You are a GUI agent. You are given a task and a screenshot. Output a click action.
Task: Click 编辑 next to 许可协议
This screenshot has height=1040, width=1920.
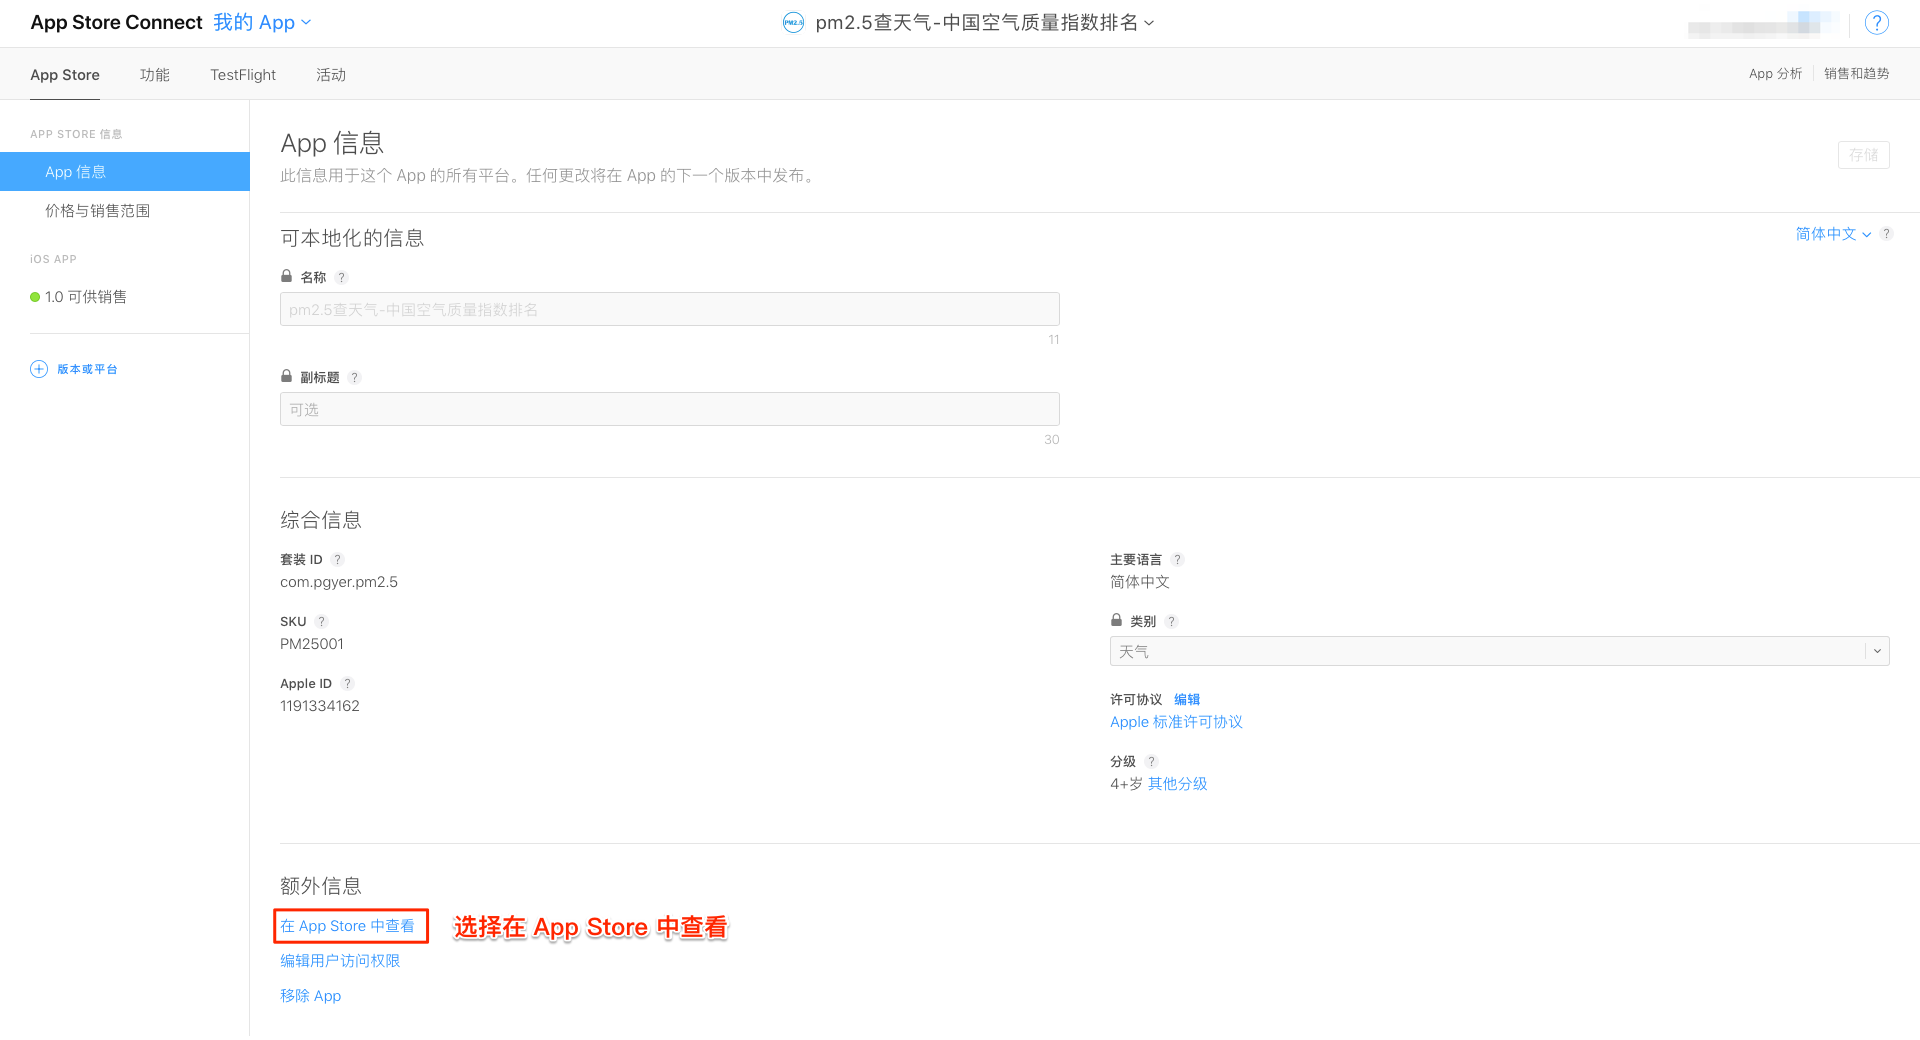click(1187, 700)
